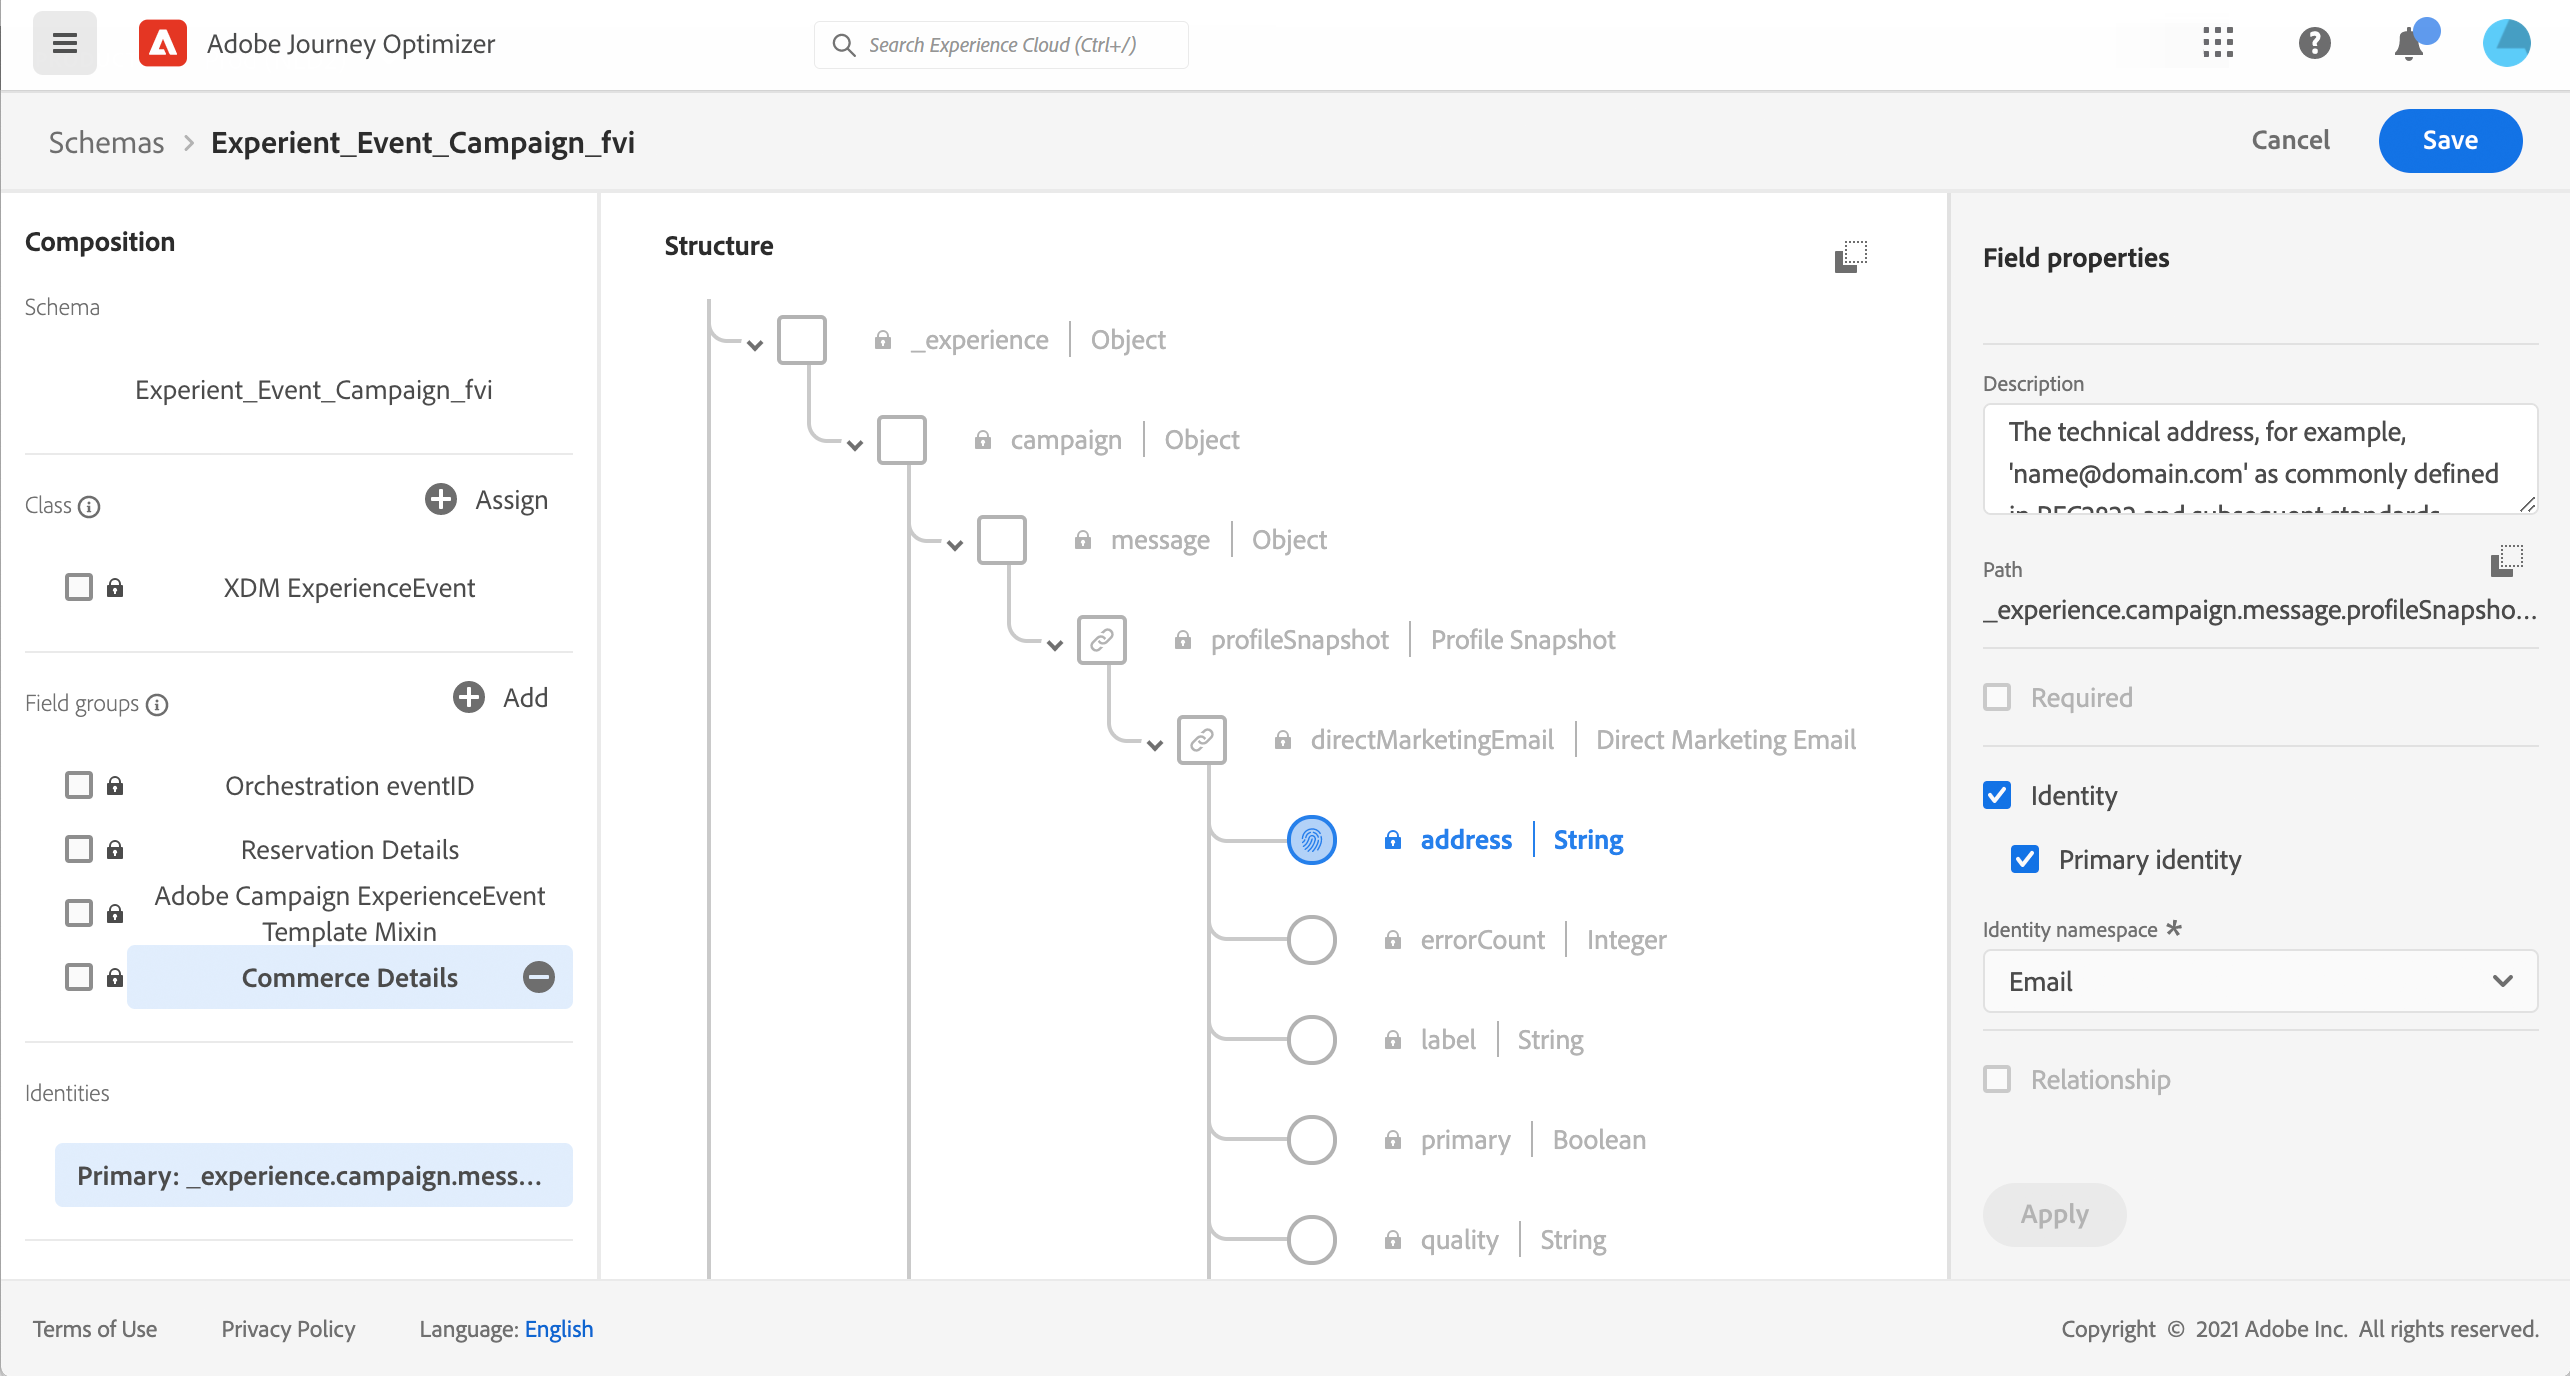The height and width of the screenshot is (1376, 2570).
Task: Go to Schemas breadcrumb
Action: click(x=106, y=142)
